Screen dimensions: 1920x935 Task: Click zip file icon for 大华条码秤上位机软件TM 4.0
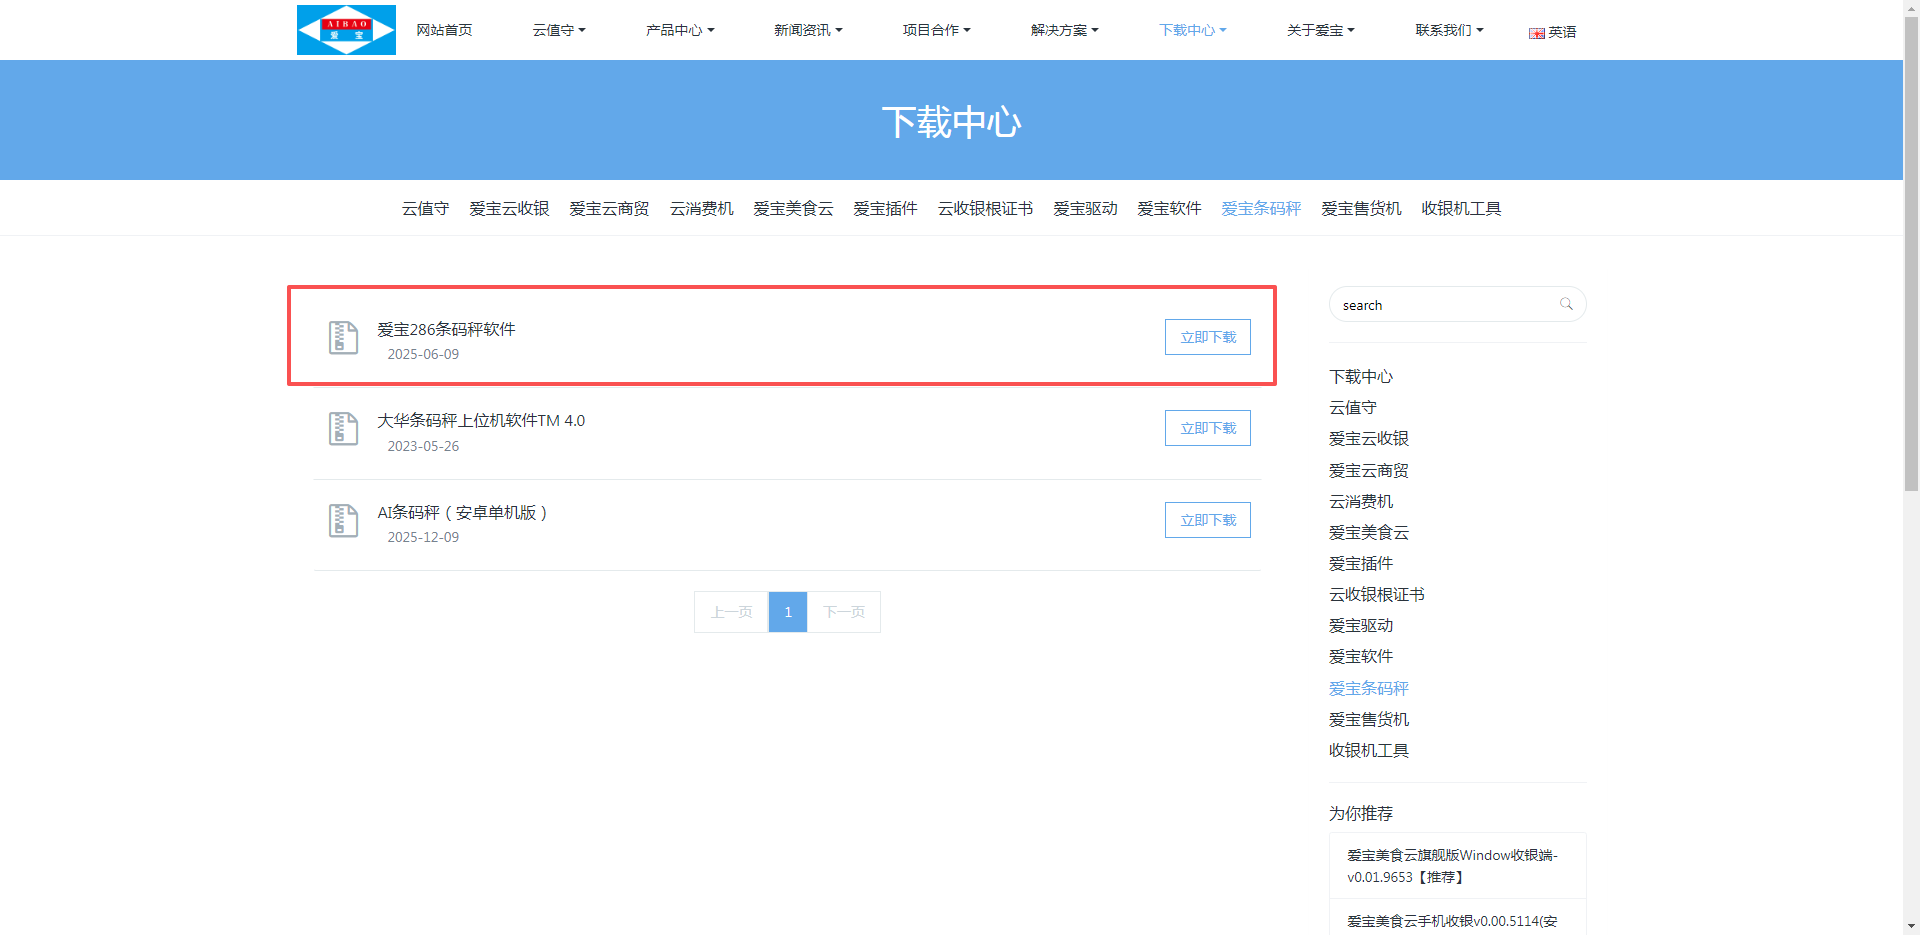[x=343, y=429]
